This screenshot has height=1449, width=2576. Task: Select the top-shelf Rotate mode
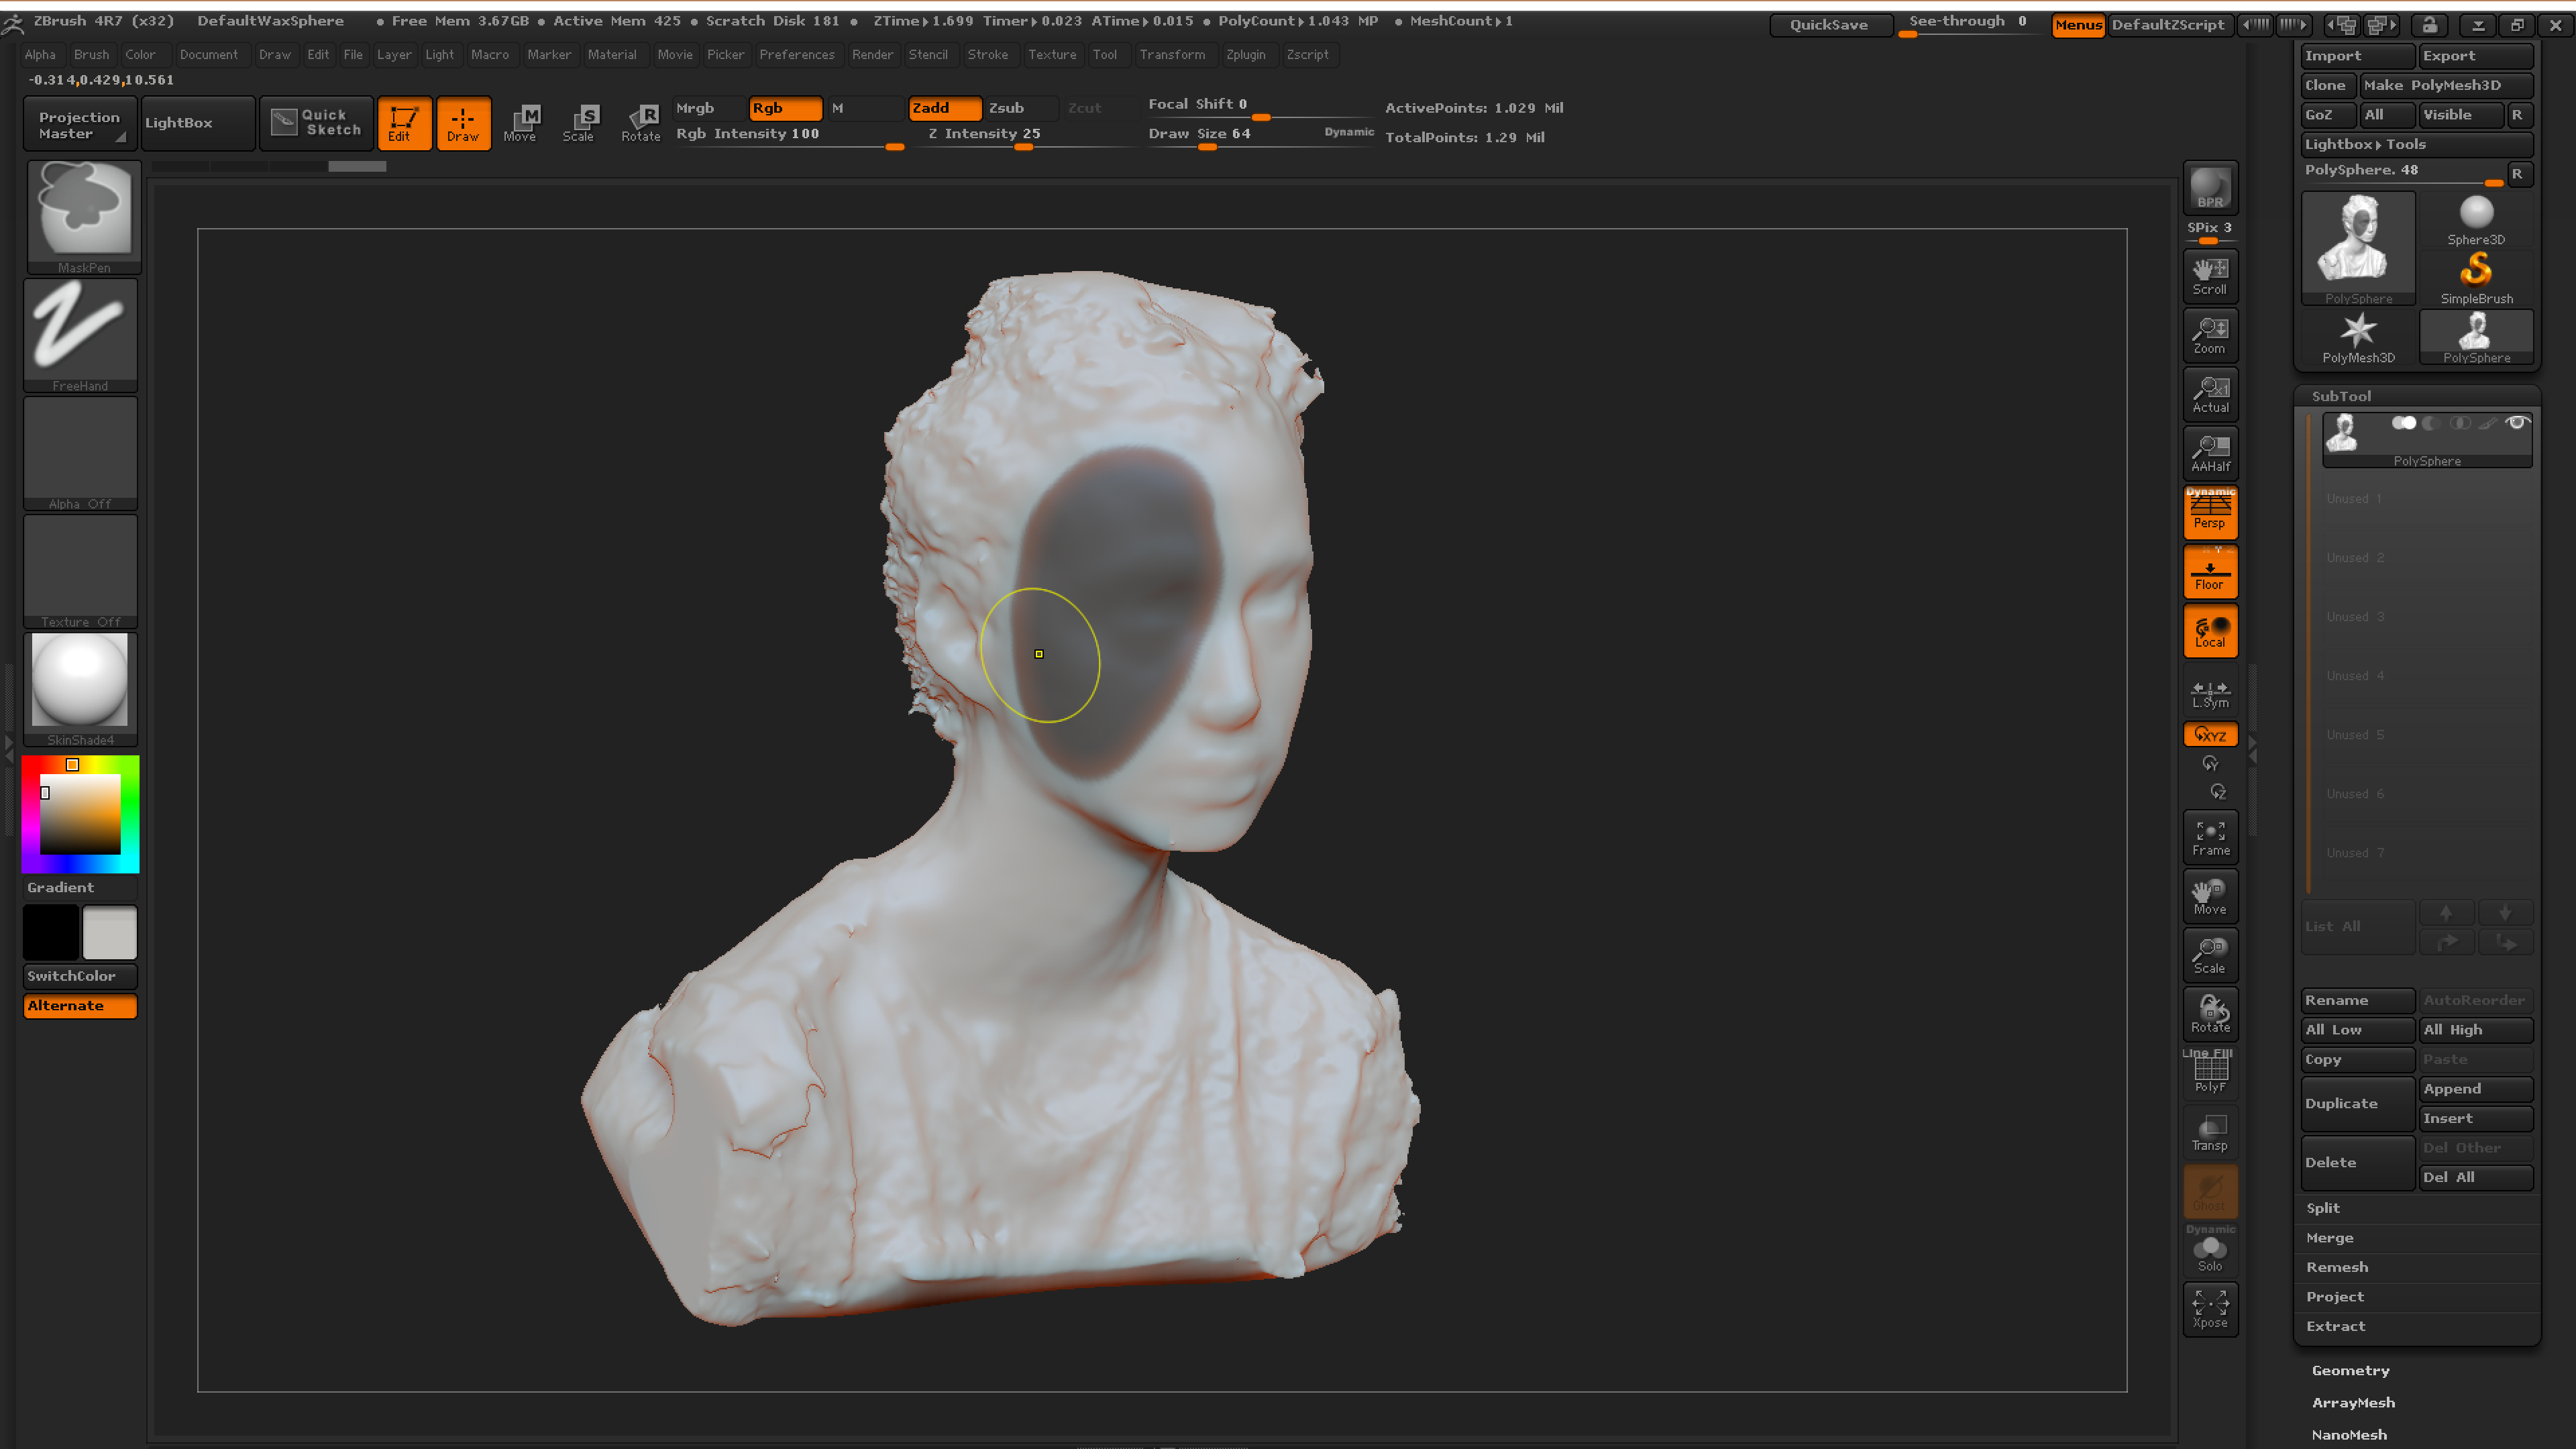pos(641,123)
